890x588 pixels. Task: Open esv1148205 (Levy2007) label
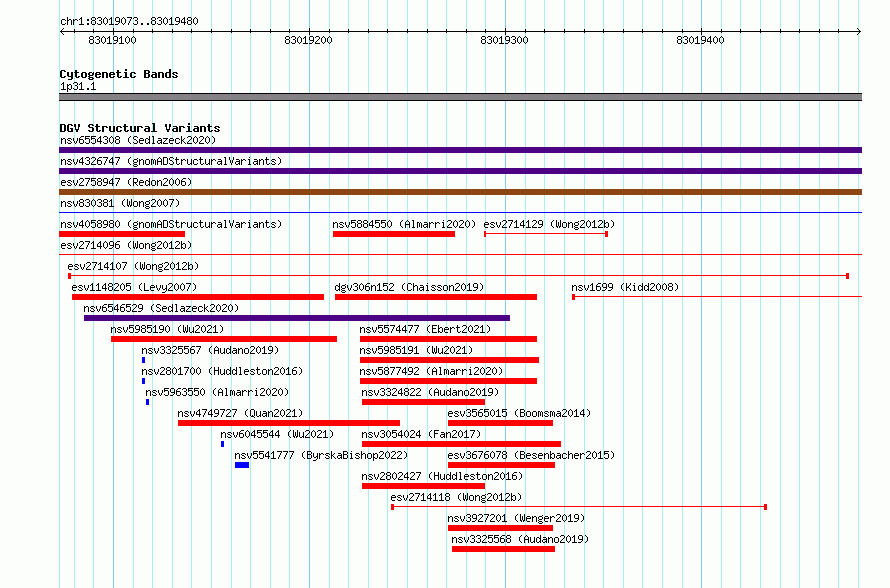pyautogui.click(x=135, y=287)
